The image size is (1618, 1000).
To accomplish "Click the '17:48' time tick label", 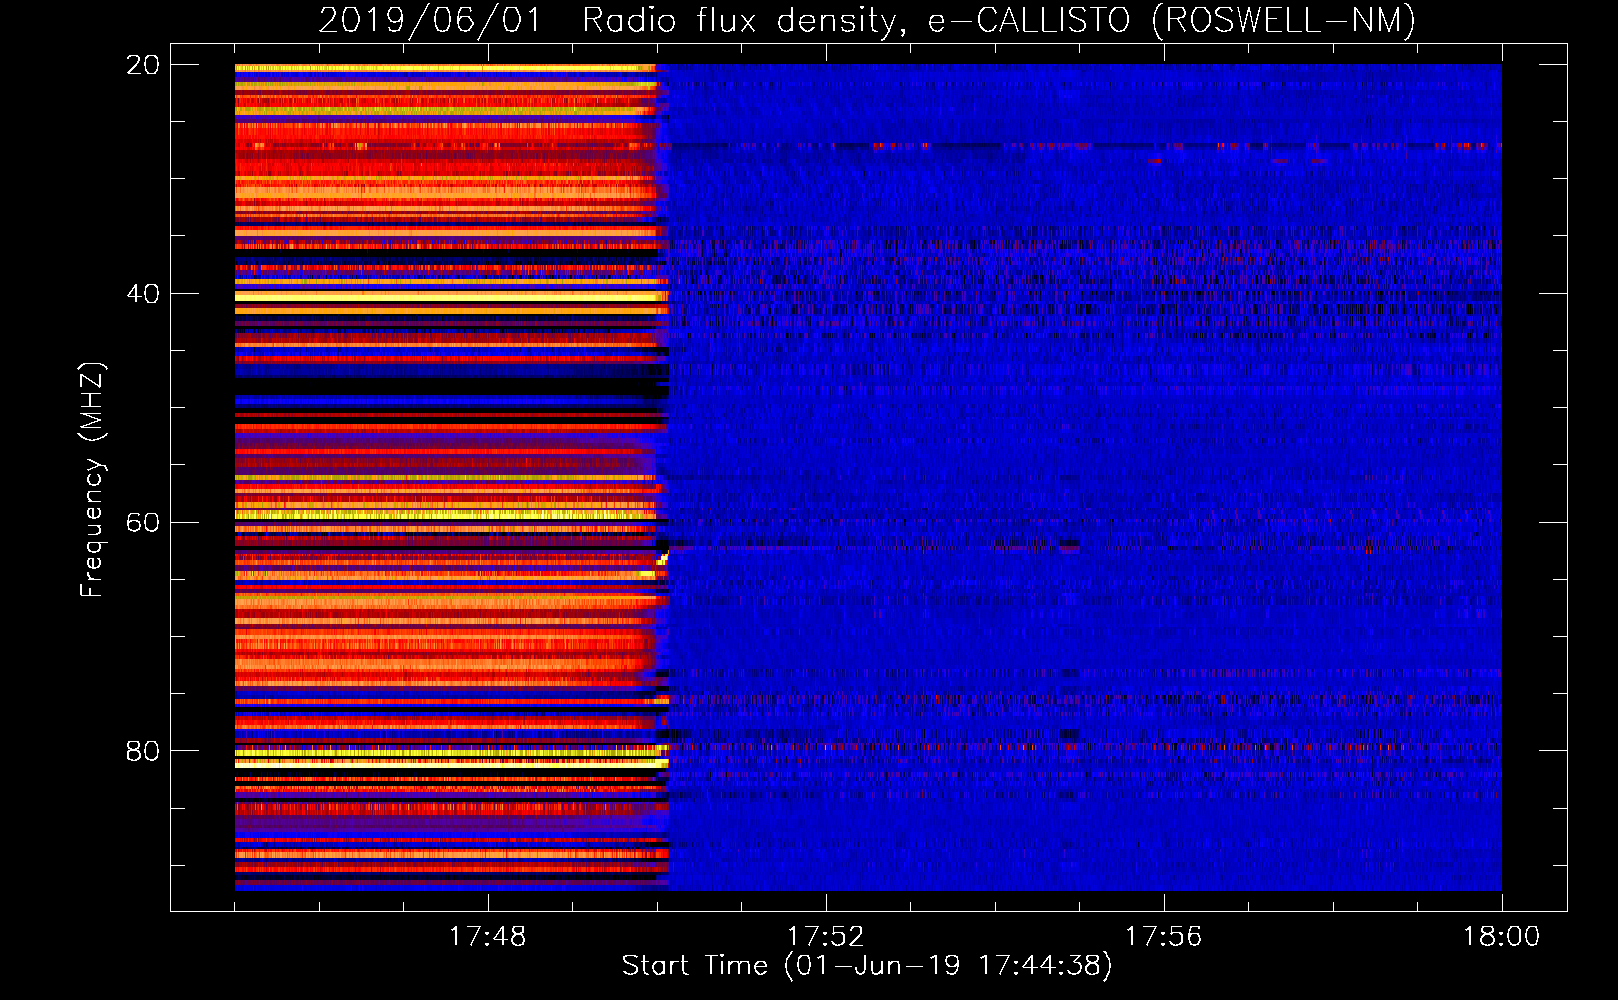I will [487, 937].
